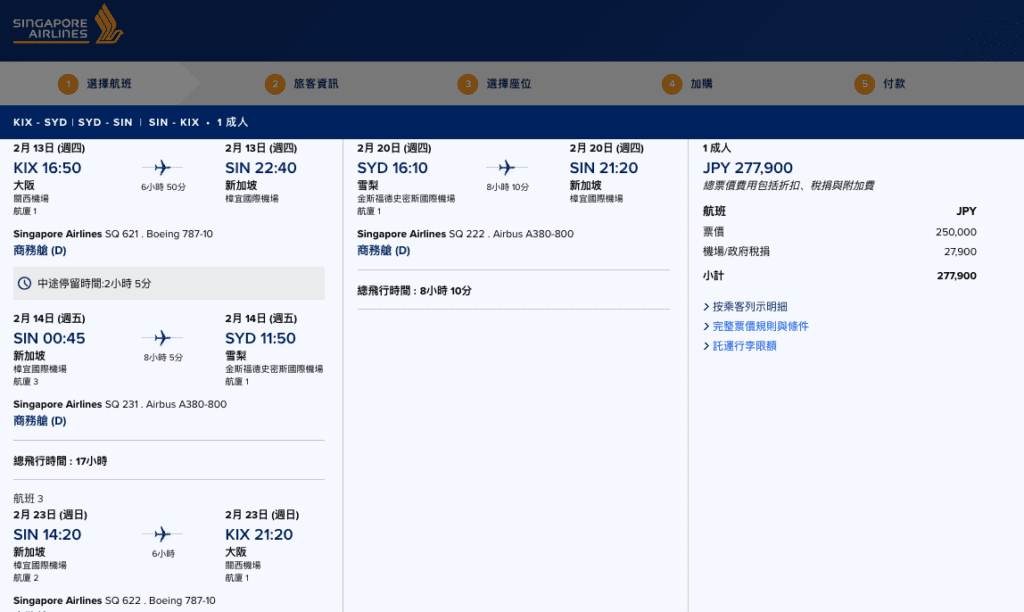
Task: Click the KIX 21:20 arrival time
Action: (x=259, y=534)
